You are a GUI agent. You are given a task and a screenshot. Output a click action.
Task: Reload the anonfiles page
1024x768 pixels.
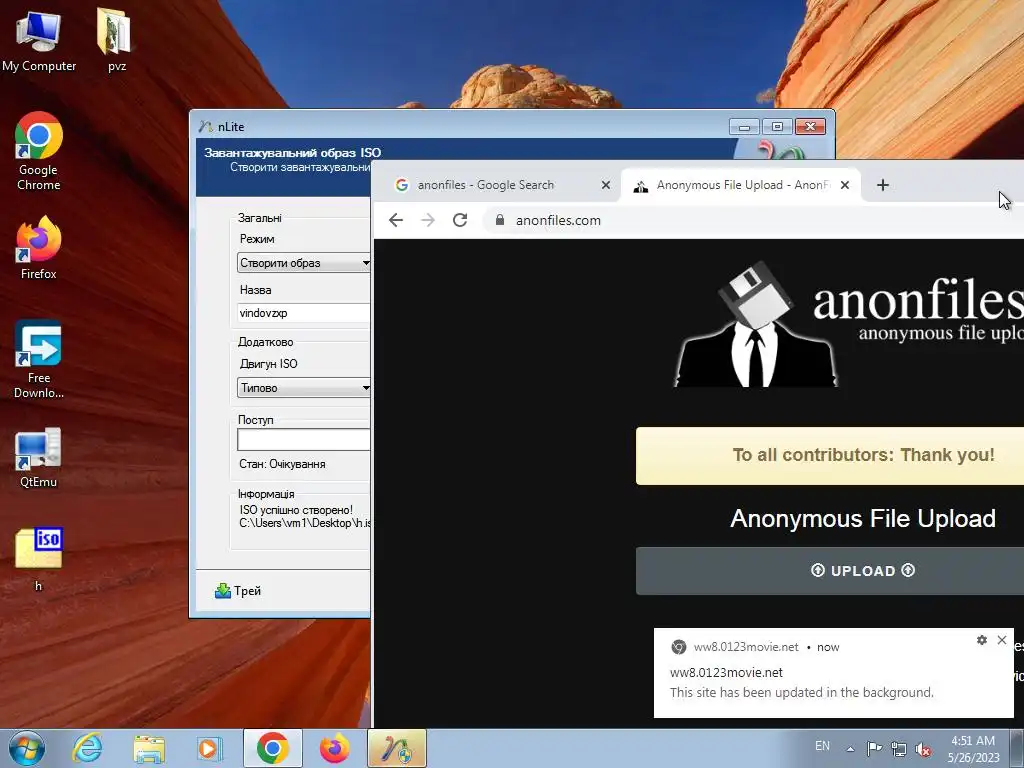point(460,220)
